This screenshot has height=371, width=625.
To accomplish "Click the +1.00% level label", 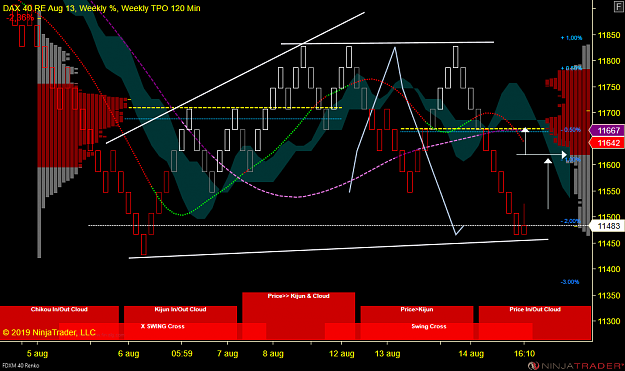I will [571, 38].
